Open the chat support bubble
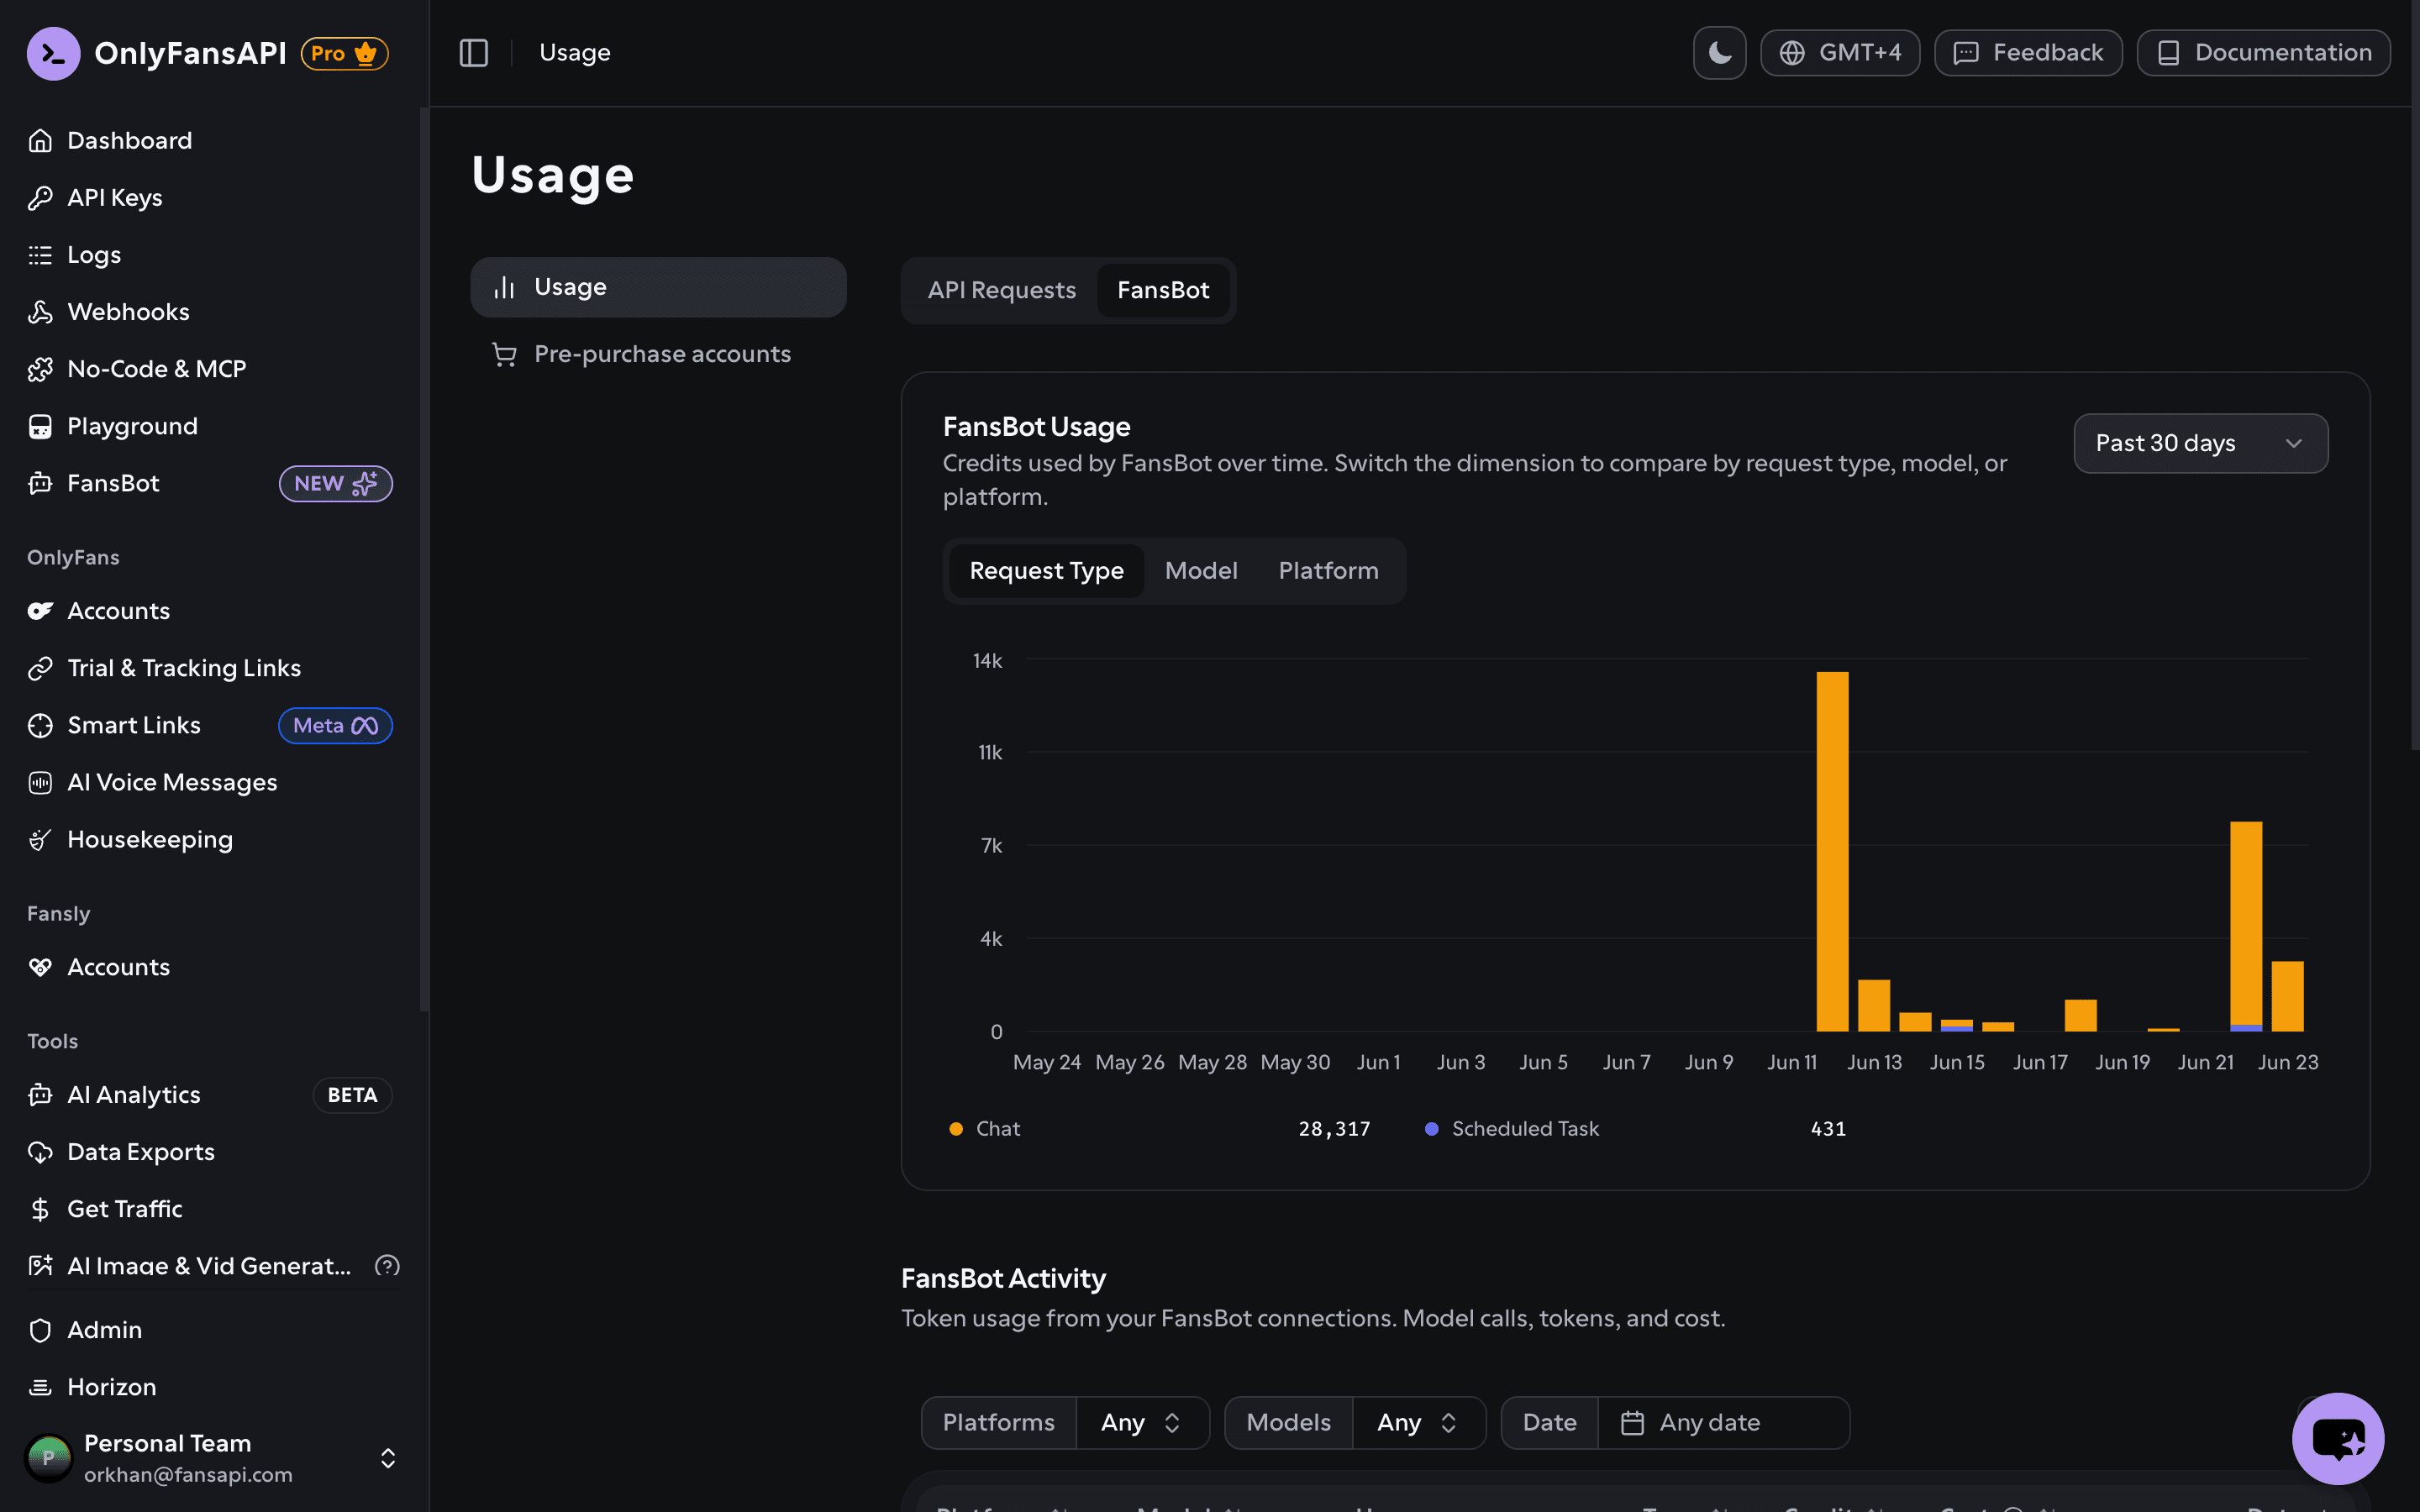2420x1512 pixels. [2338, 1439]
